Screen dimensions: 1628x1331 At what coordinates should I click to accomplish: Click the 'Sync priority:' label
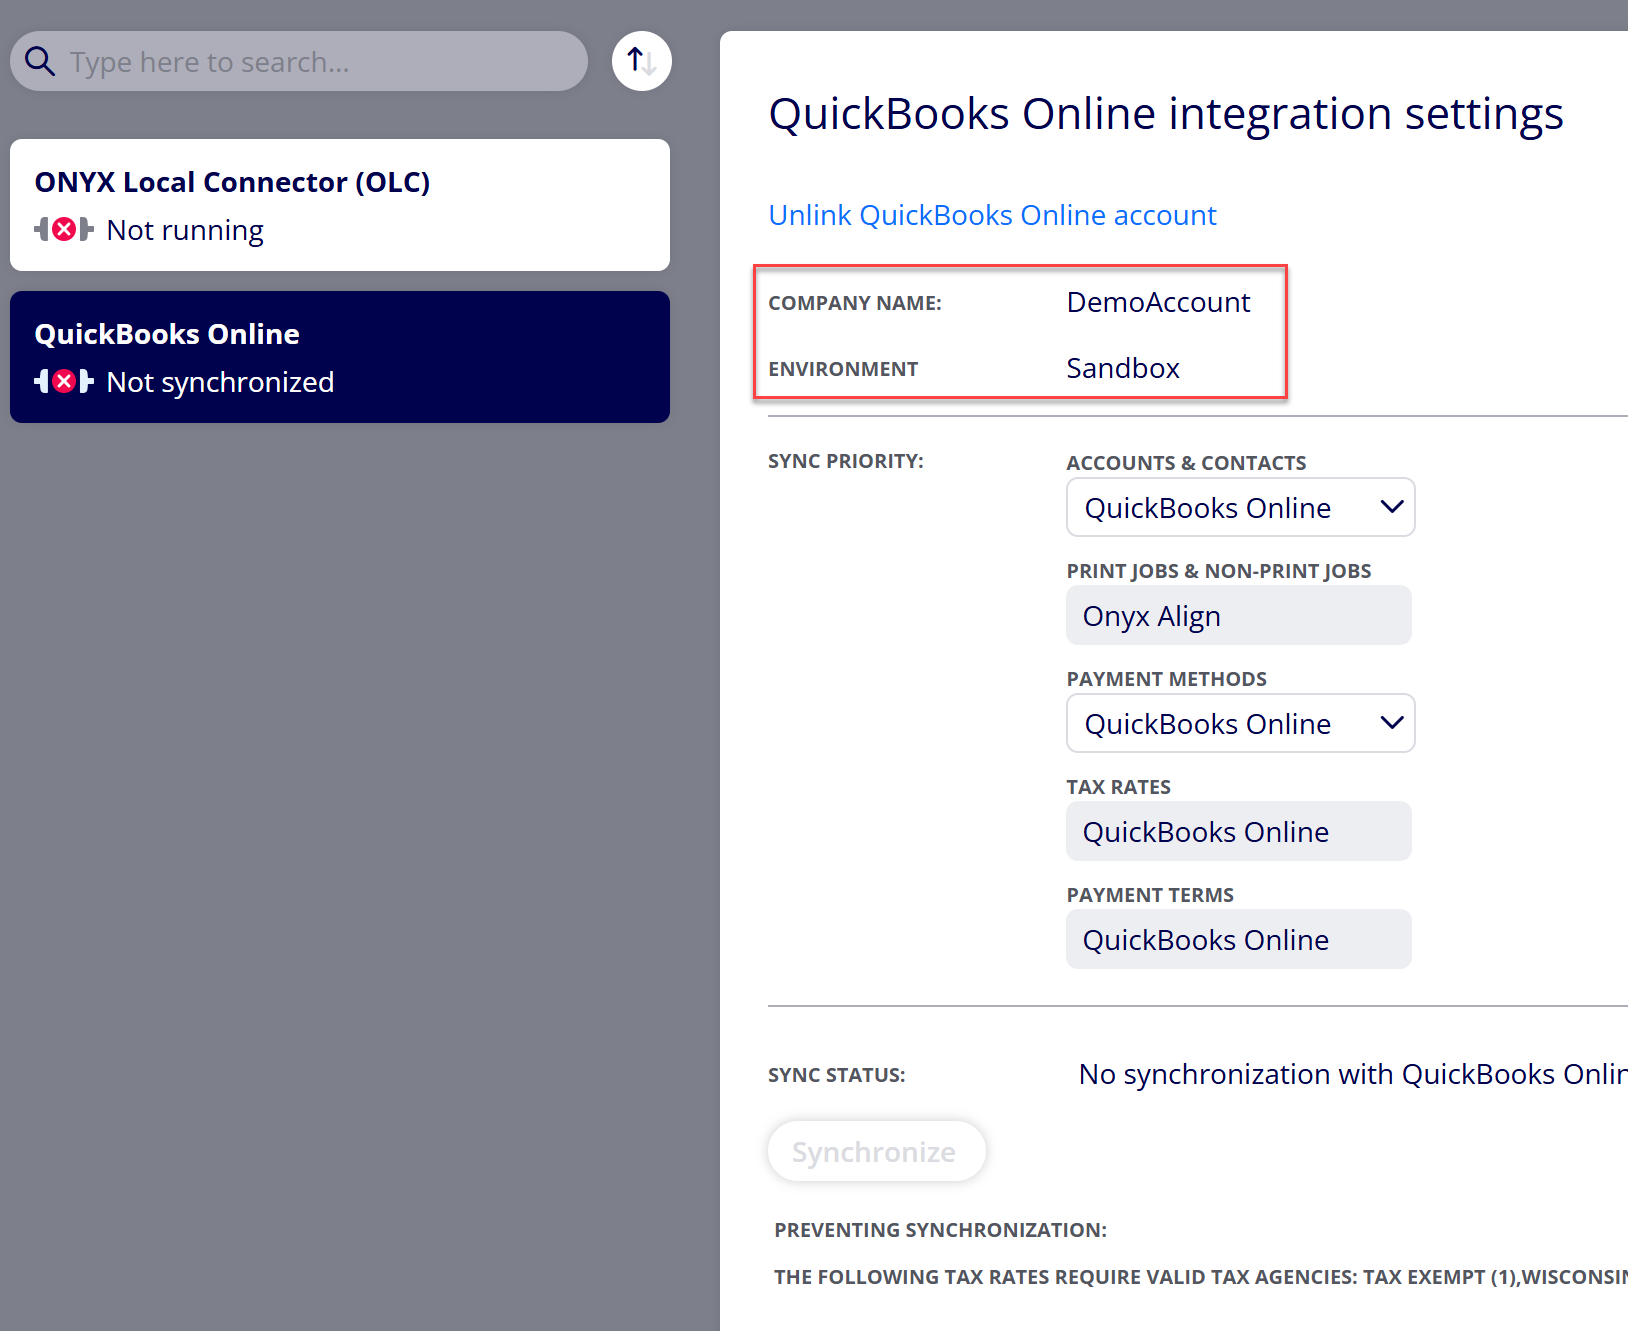pos(846,461)
